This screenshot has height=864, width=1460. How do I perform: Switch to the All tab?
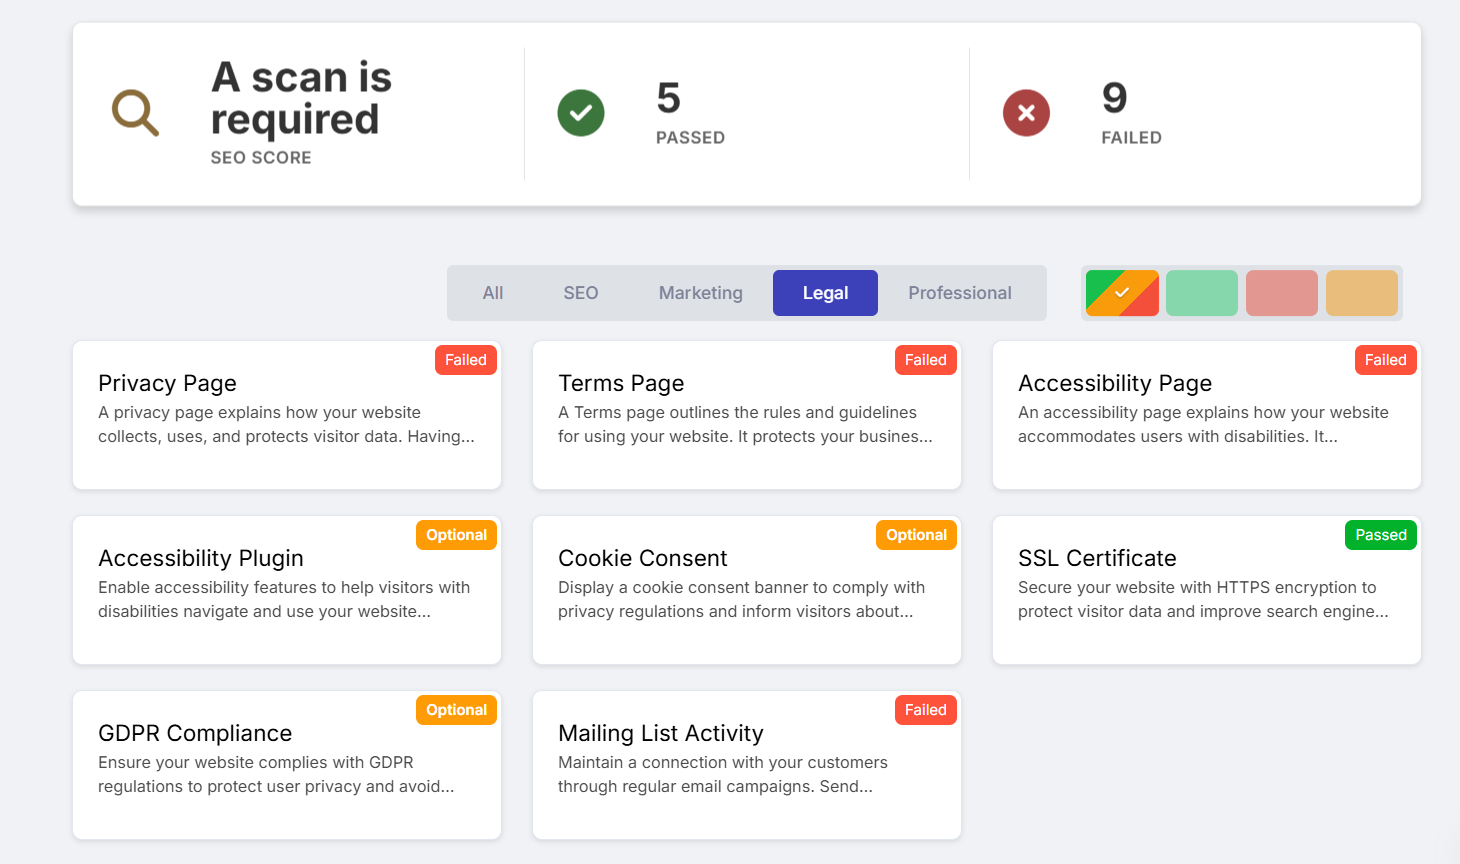click(x=493, y=293)
